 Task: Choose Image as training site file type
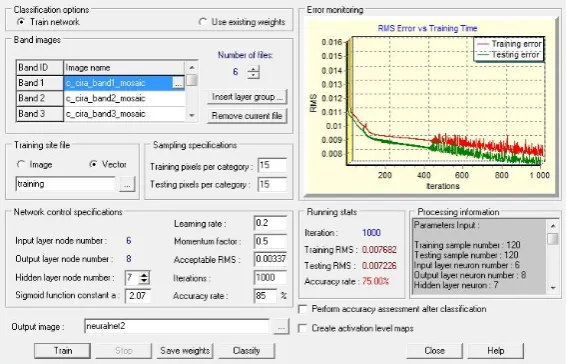tap(21, 164)
